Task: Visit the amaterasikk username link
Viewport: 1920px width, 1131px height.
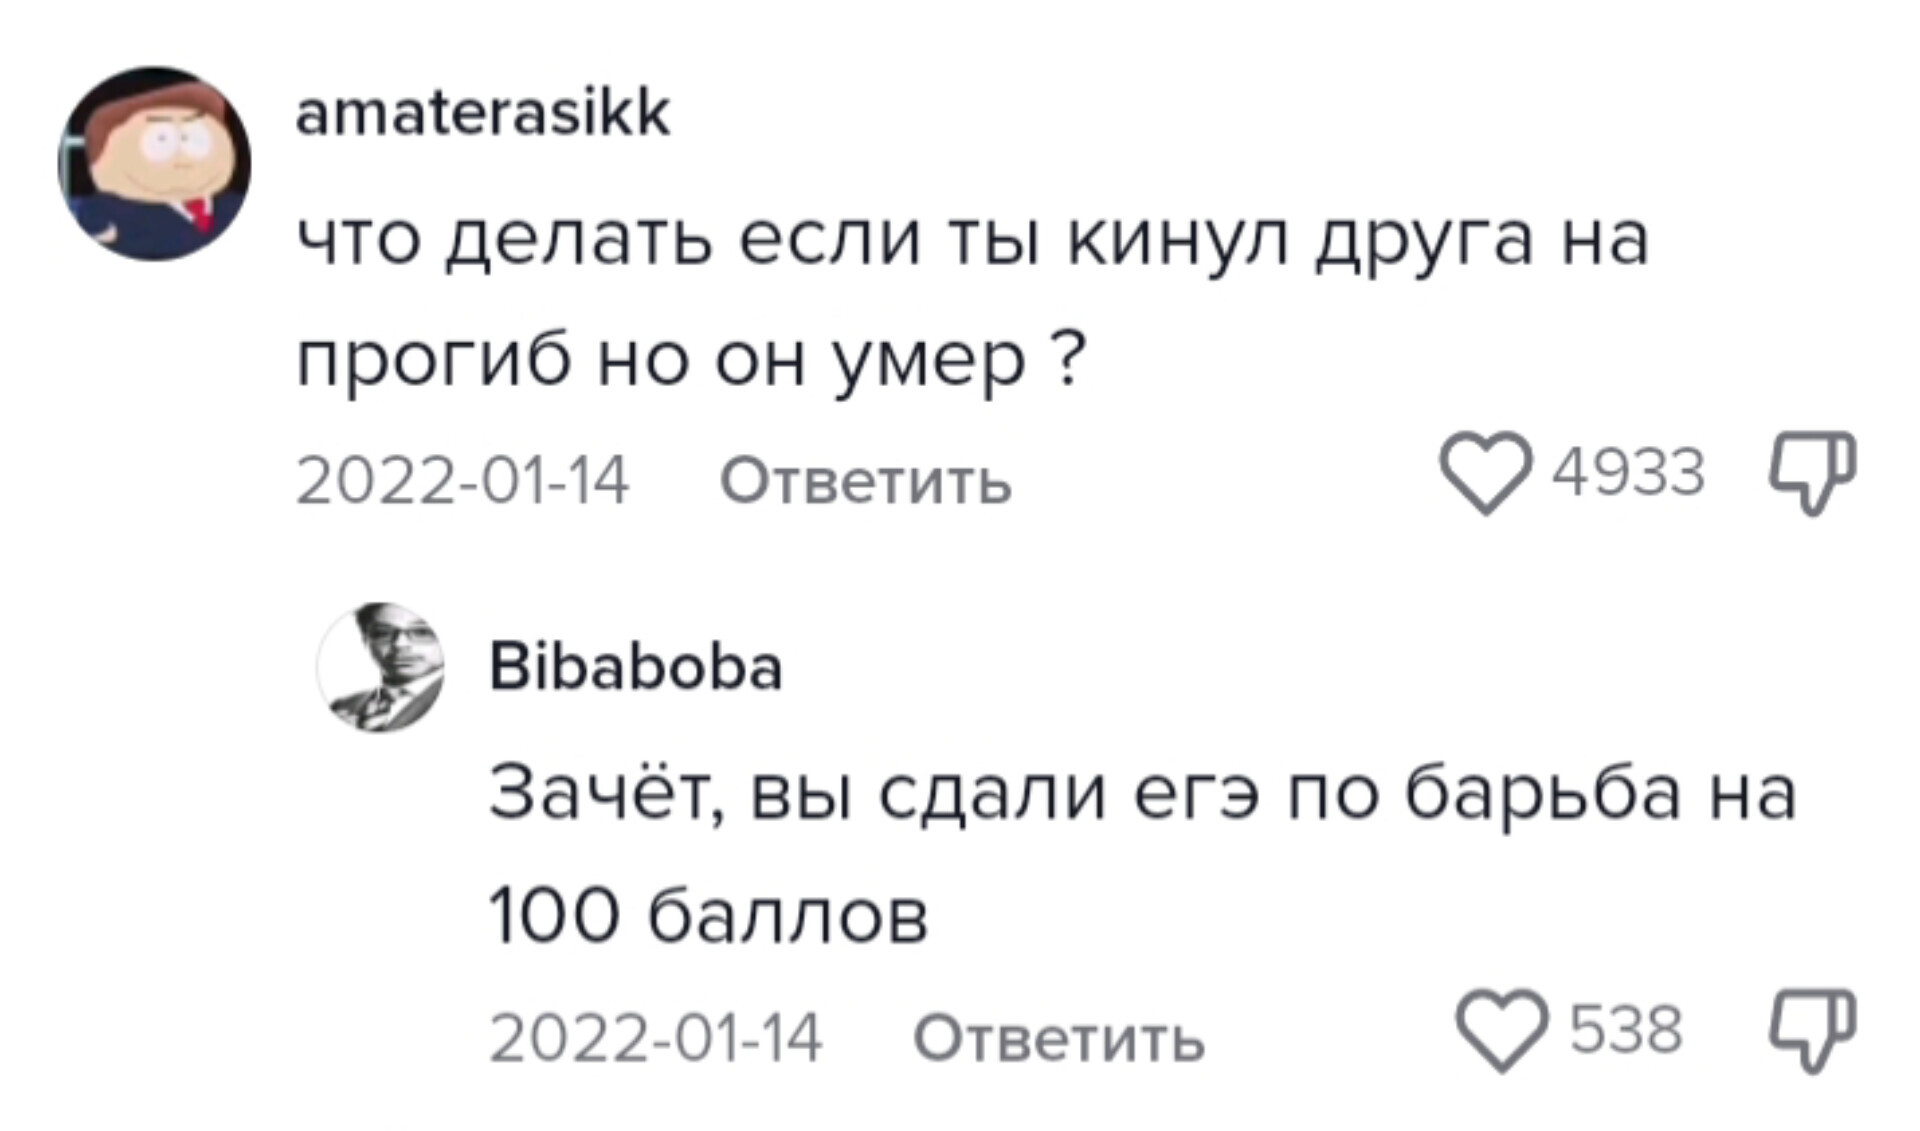Action: [483, 114]
